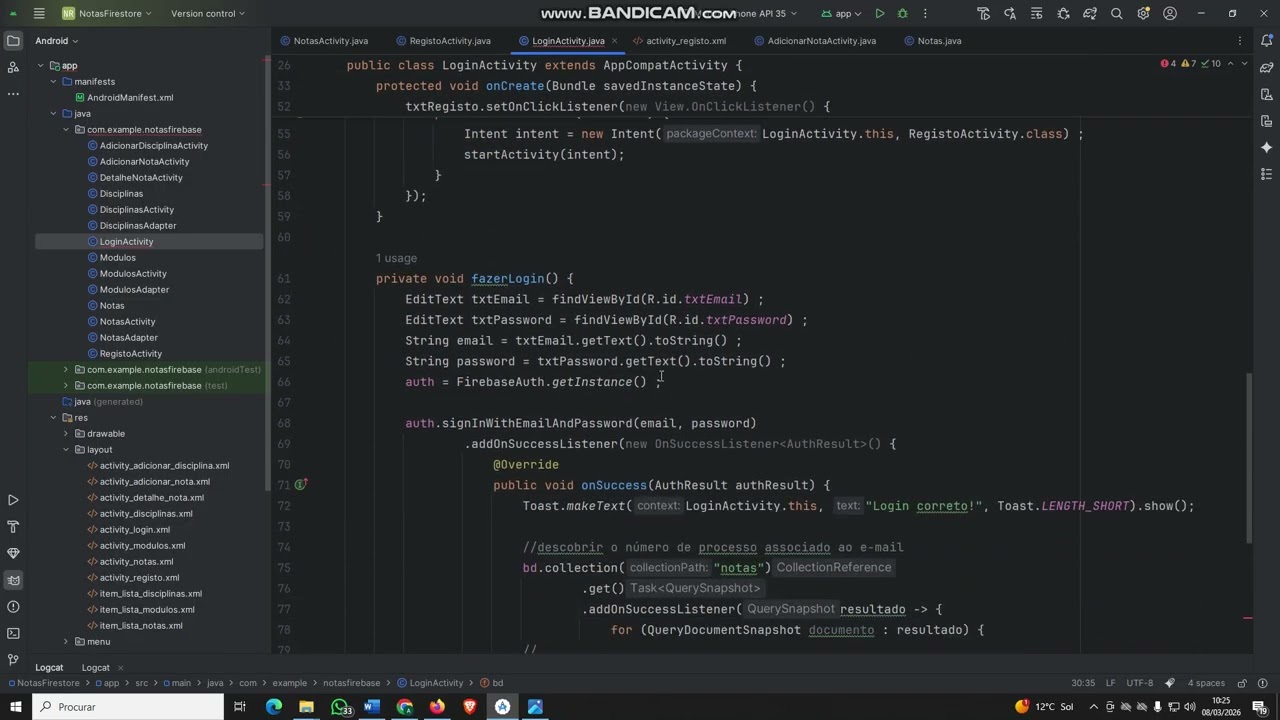Open the more tool windows ellipsis on left sidebar
1280x720 pixels.
13,94
